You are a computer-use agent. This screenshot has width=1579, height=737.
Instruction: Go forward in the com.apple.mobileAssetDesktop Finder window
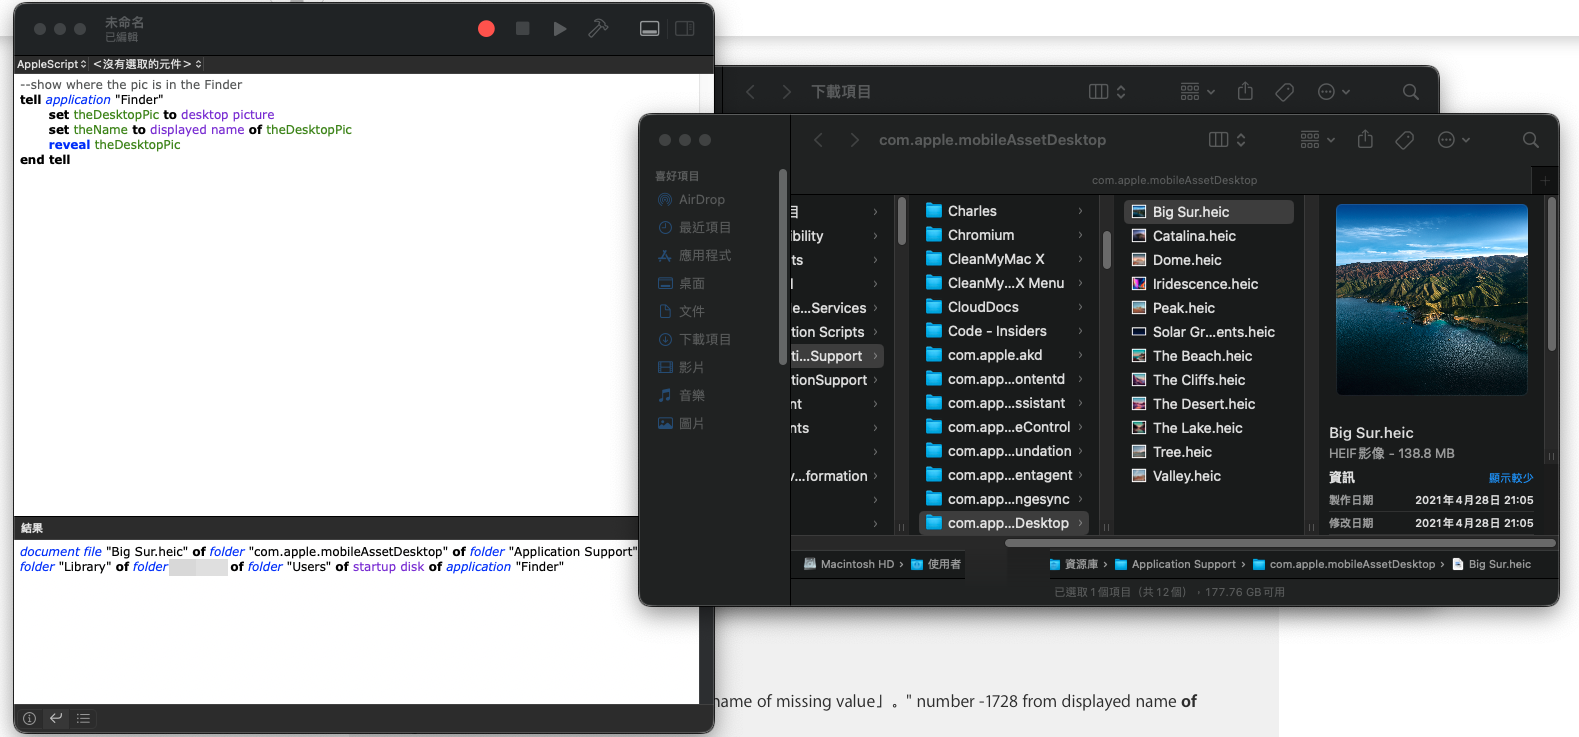(854, 140)
